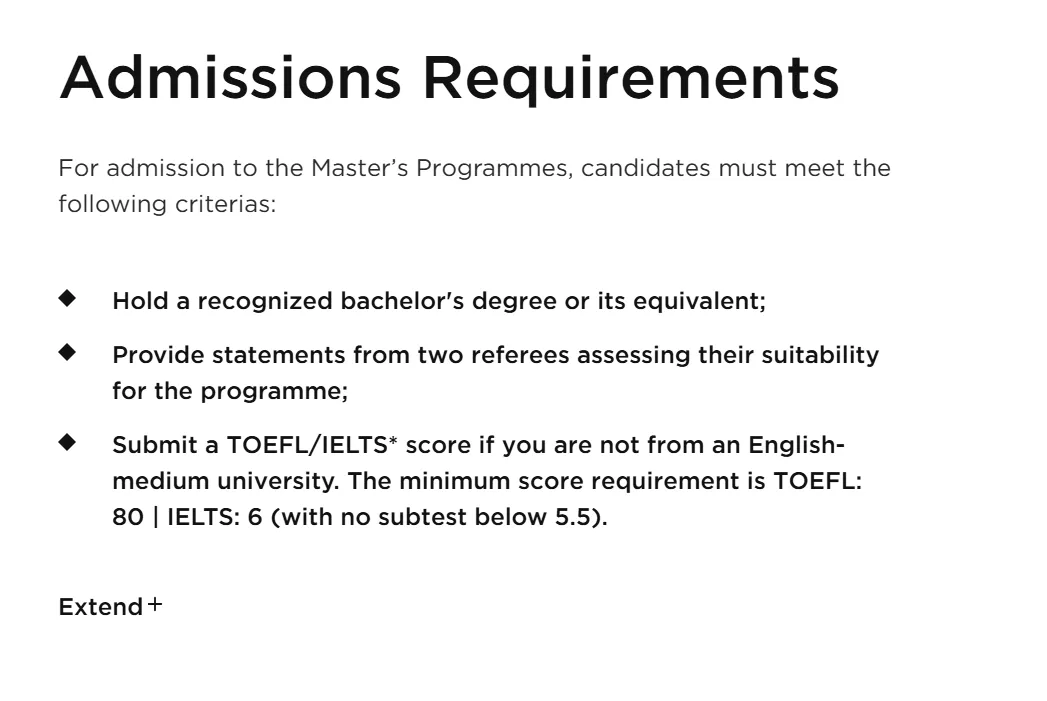Screen dimensions: 1047x701
Task: Click the 'for the programme;' line
Action: click(230, 391)
